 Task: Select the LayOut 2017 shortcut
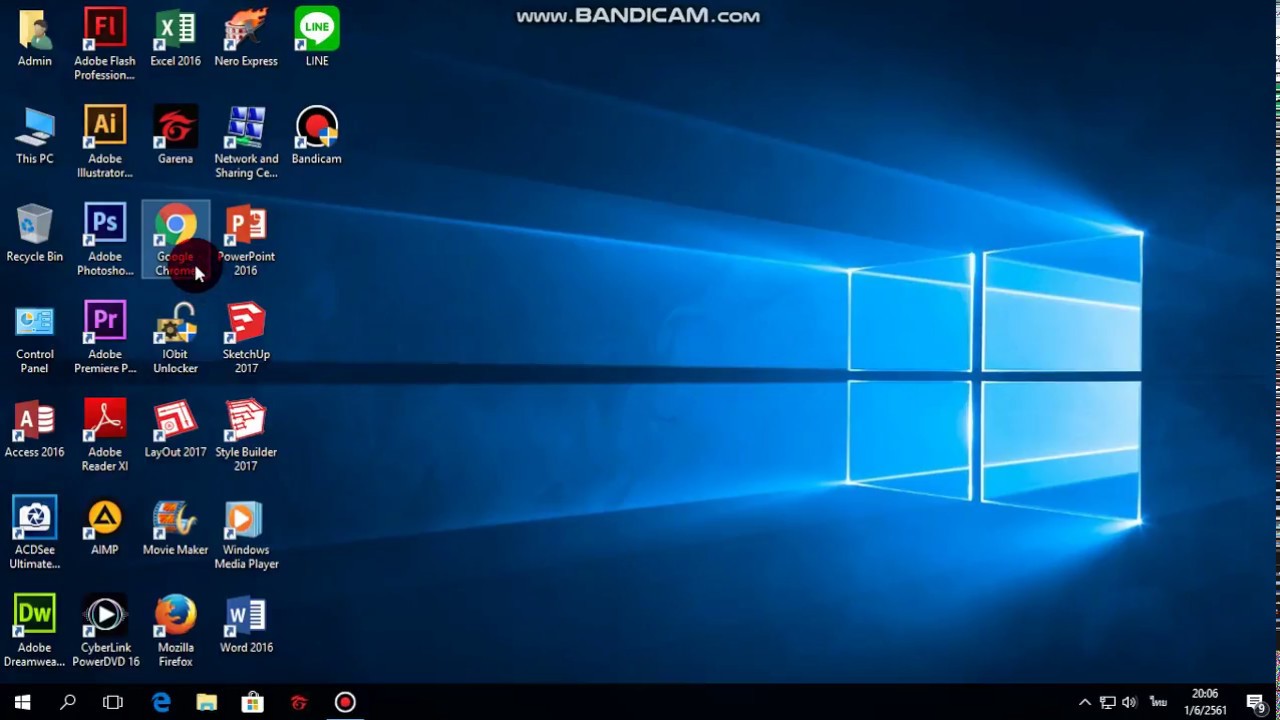coord(175,429)
